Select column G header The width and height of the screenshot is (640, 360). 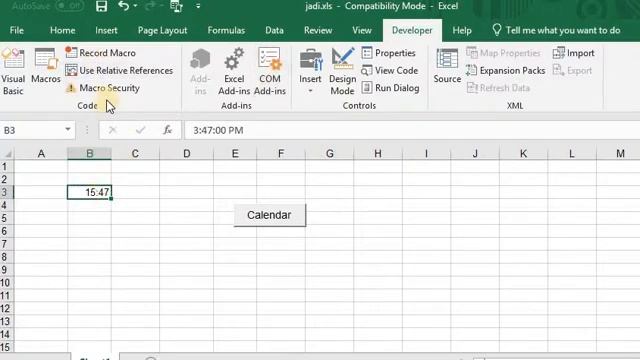[x=329, y=153]
